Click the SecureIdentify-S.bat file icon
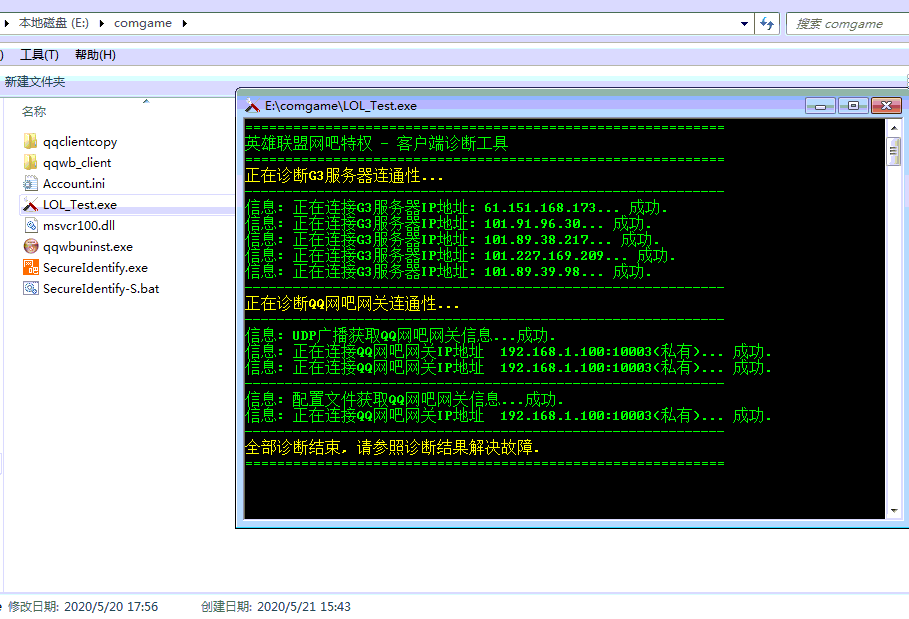Screen dimensions: 909x619 click(x=31, y=288)
